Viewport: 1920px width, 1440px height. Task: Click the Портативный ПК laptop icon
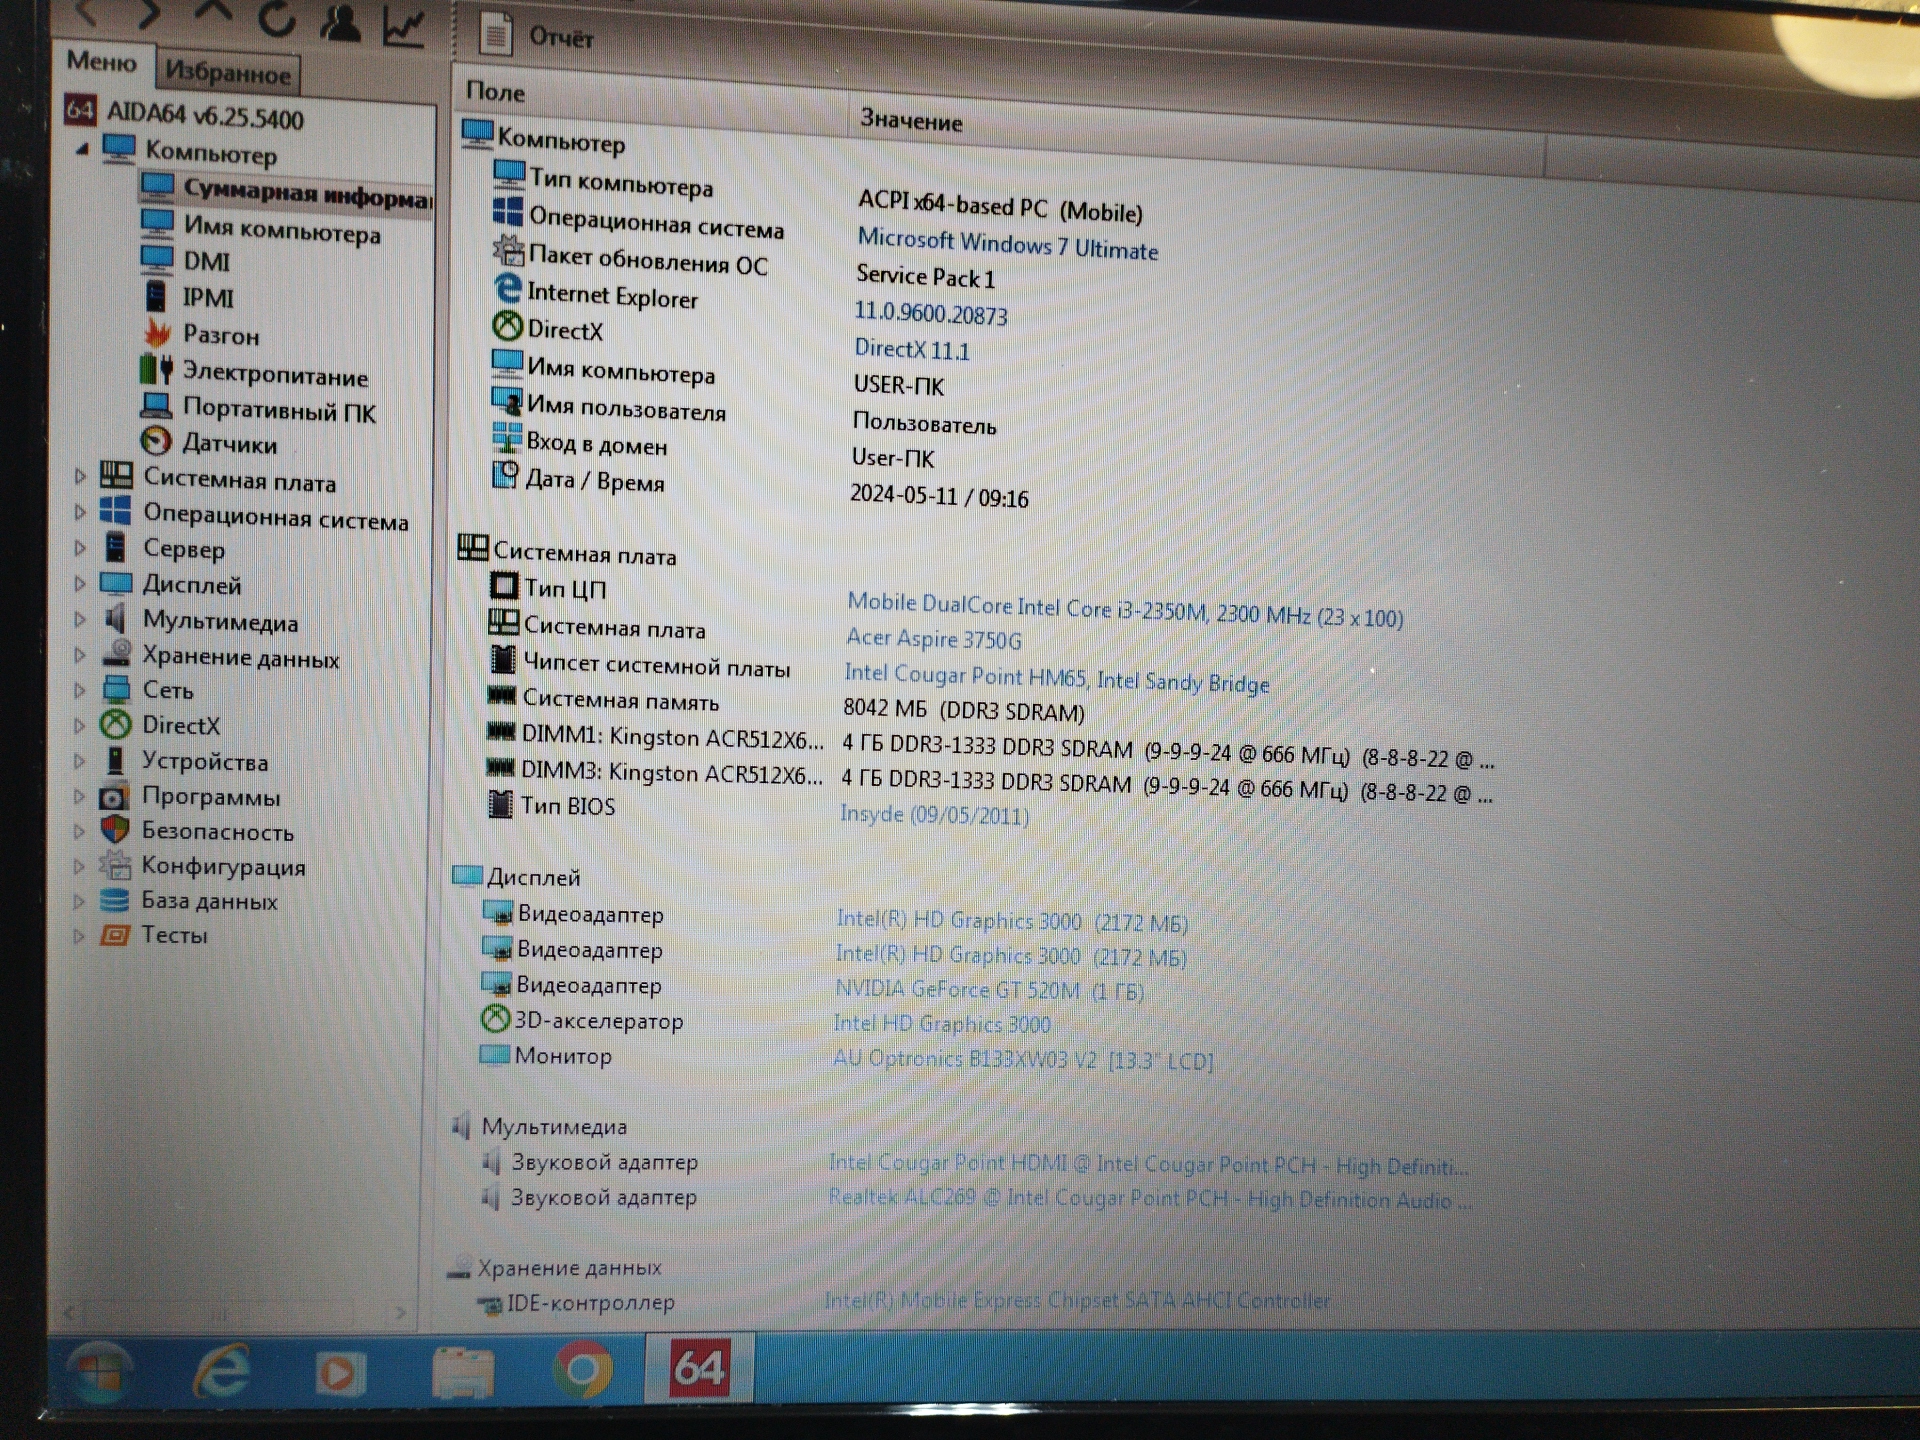[156, 406]
